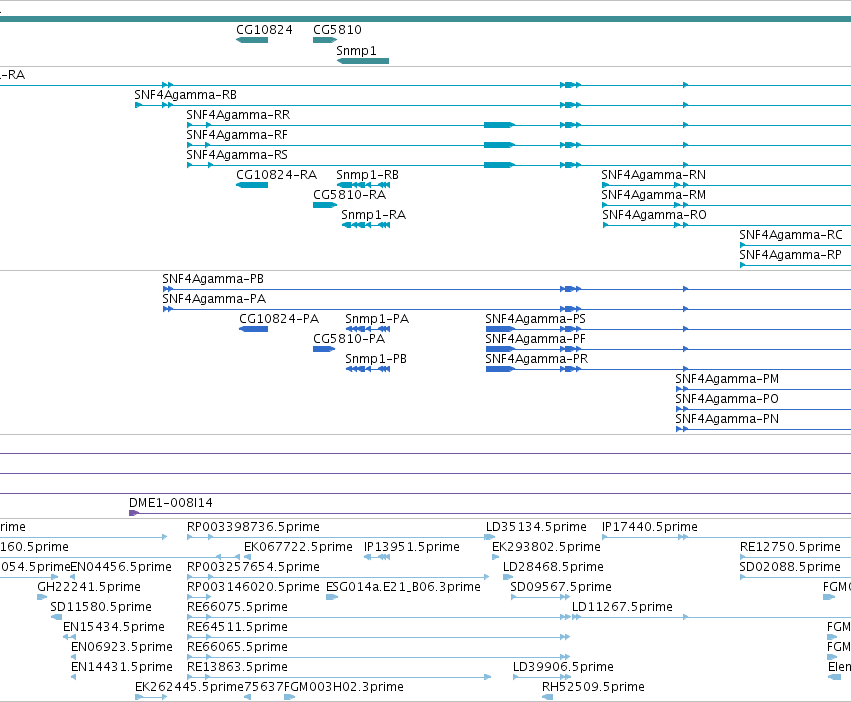
Task: Click the purple DME1-008I14 start marker
Action: [x=134, y=513]
